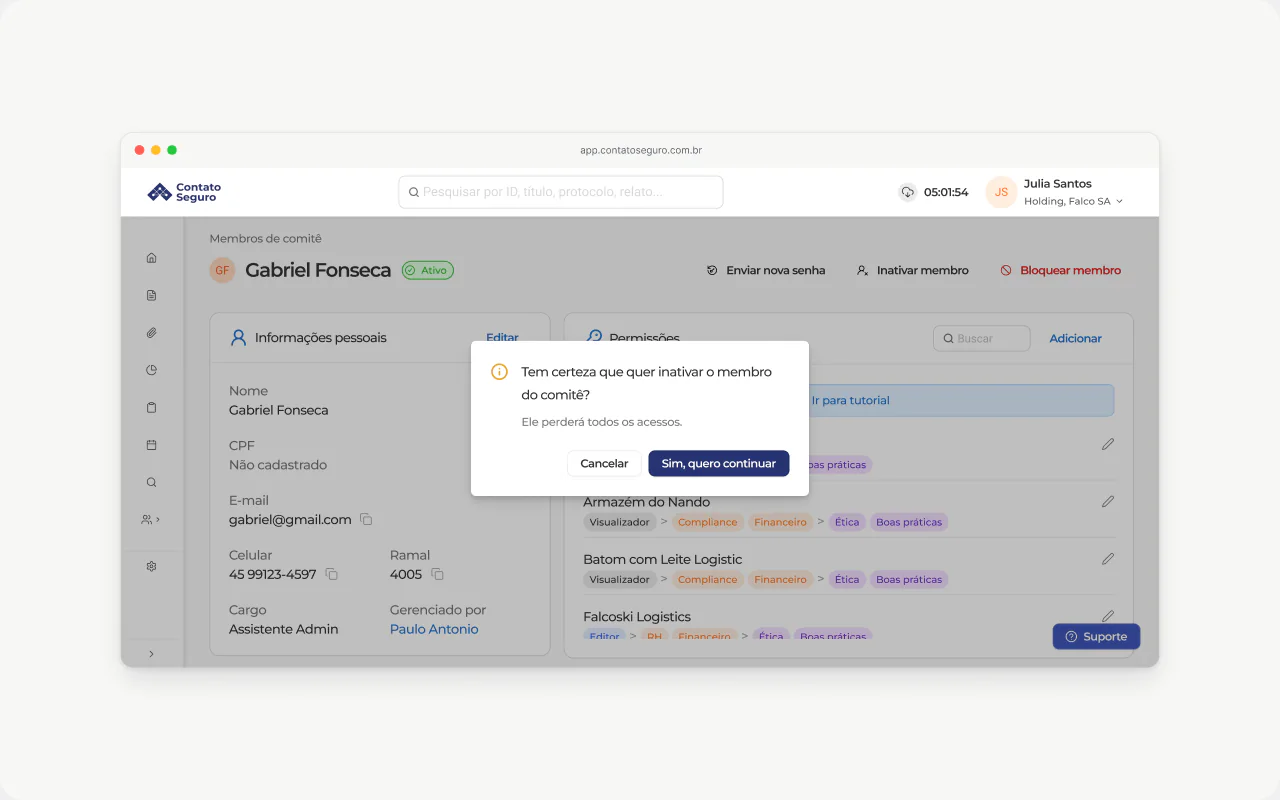Confirm with "Sim, quero continuar"
This screenshot has width=1280, height=800.
click(x=719, y=463)
